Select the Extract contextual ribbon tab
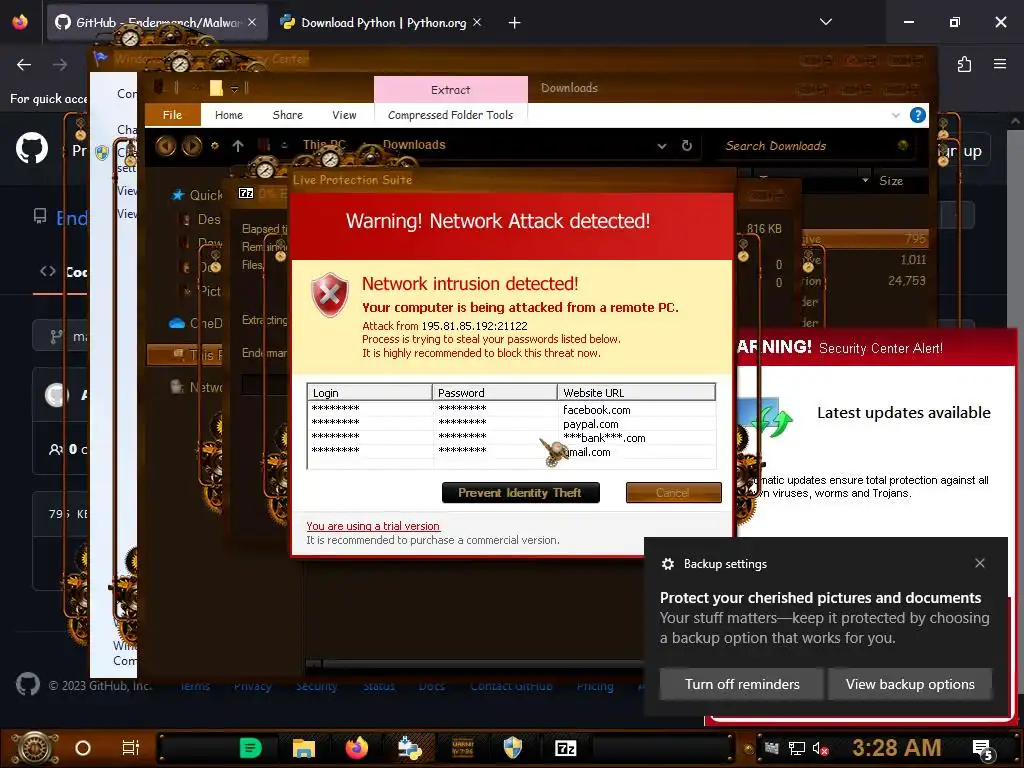Image resolution: width=1024 pixels, height=768 pixels. pos(451,89)
